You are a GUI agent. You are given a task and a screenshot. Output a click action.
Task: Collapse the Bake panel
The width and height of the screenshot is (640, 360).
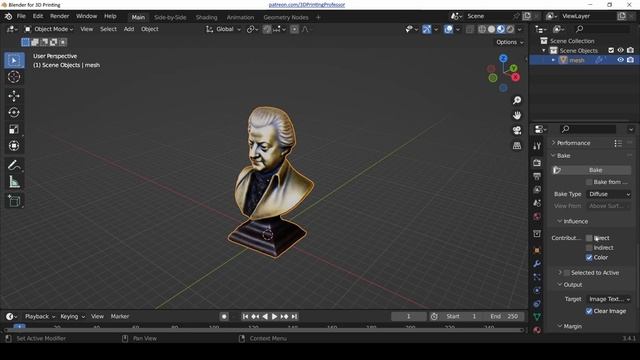[x=563, y=156]
